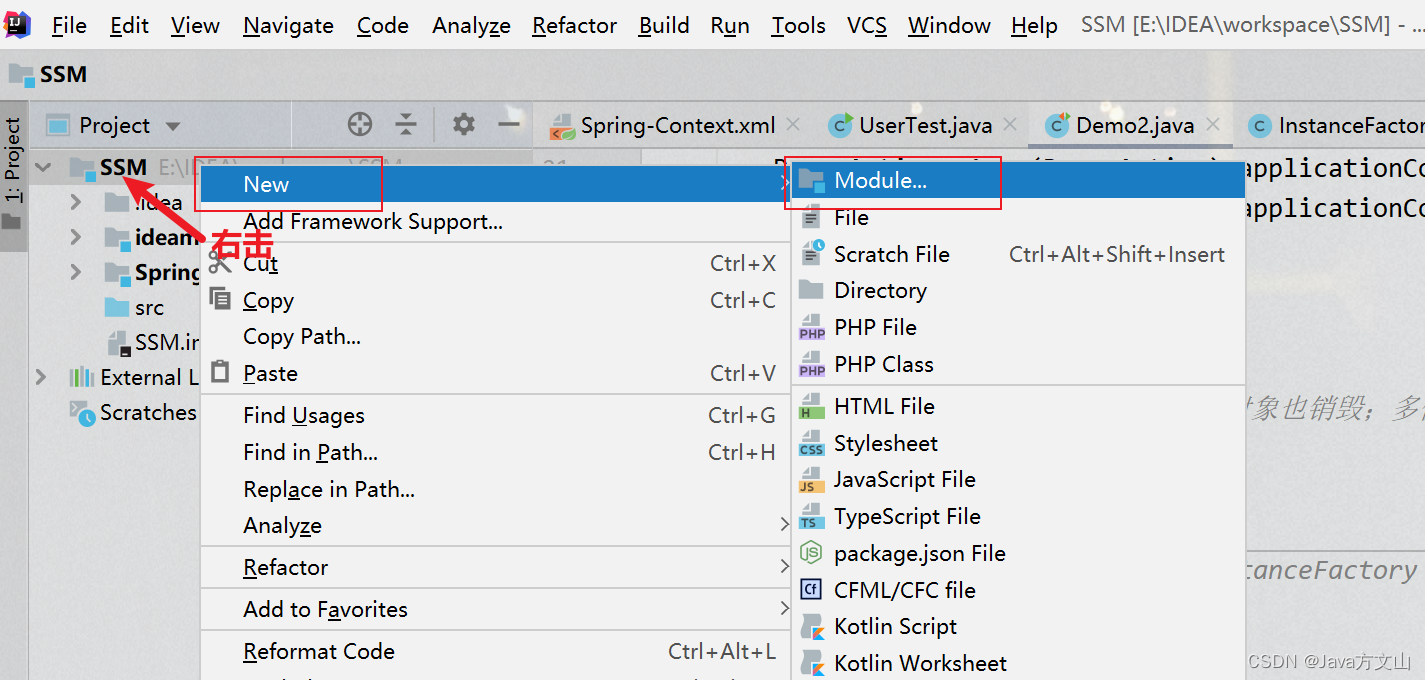Click the scissors Cut icon in context menu
The width and height of the screenshot is (1425, 680).
tap(220, 262)
